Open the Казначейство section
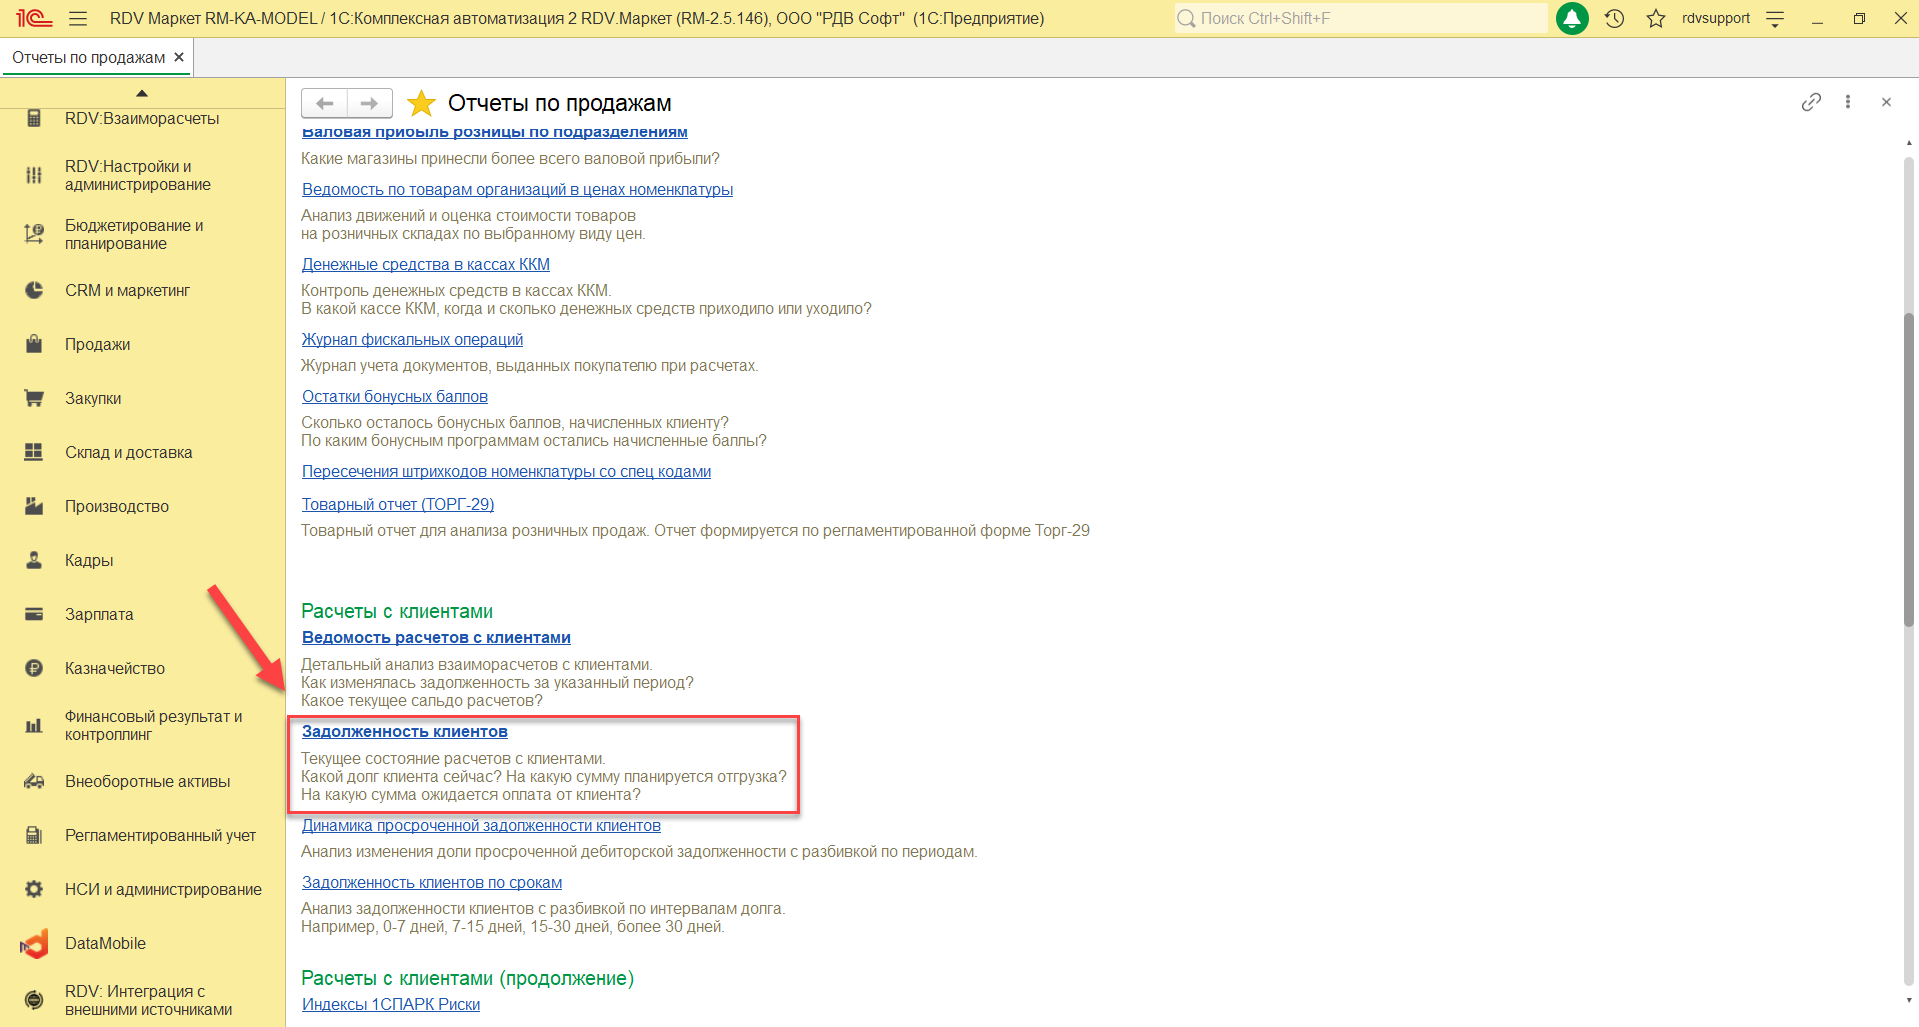1919x1027 pixels. [115, 668]
